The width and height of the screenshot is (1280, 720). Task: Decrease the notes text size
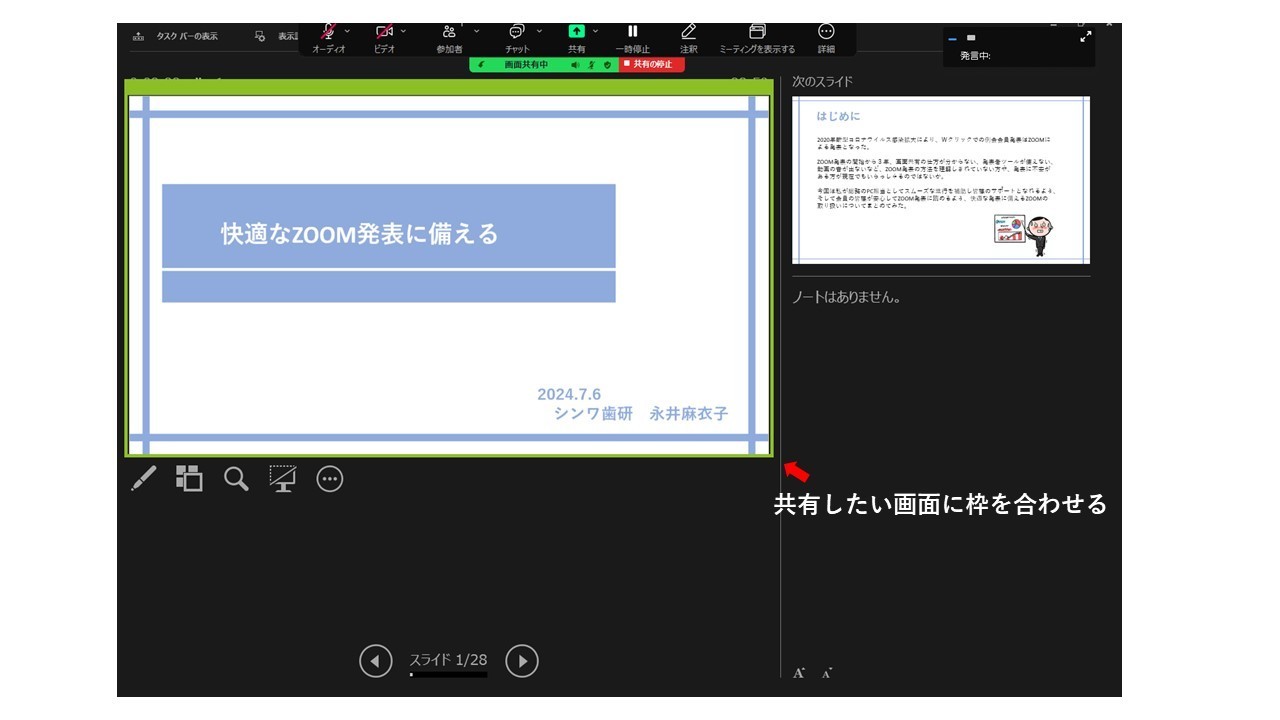(827, 673)
